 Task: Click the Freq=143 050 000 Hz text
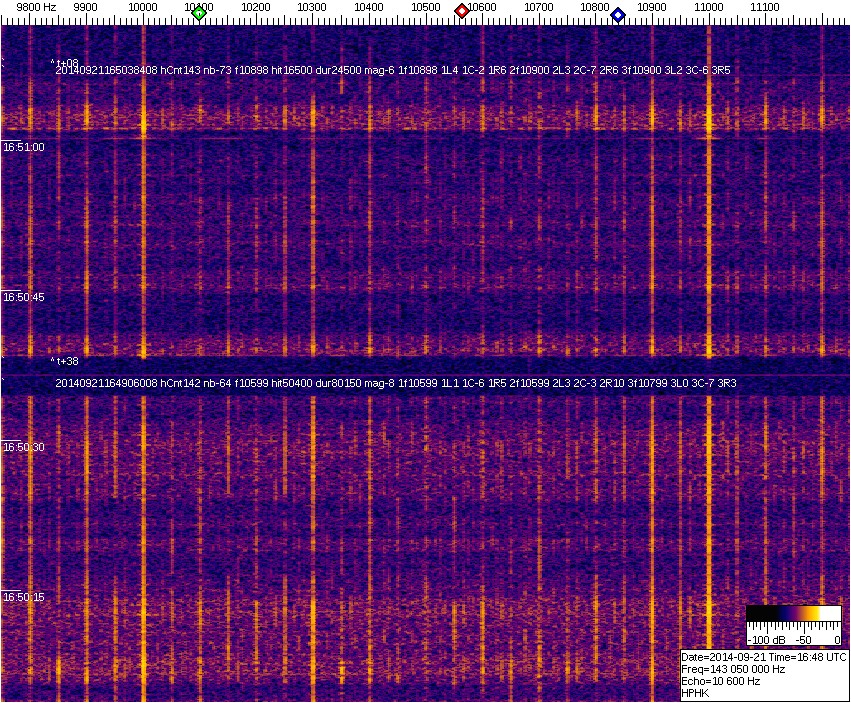pyautogui.click(x=732, y=669)
